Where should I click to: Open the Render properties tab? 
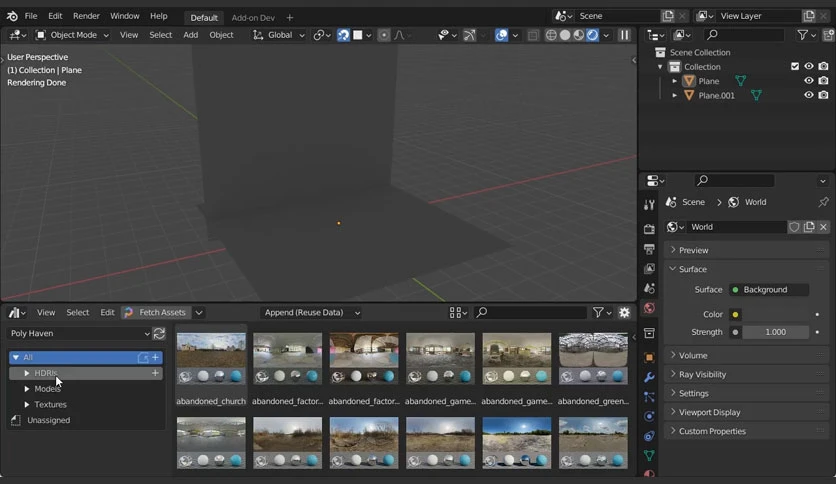649,229
